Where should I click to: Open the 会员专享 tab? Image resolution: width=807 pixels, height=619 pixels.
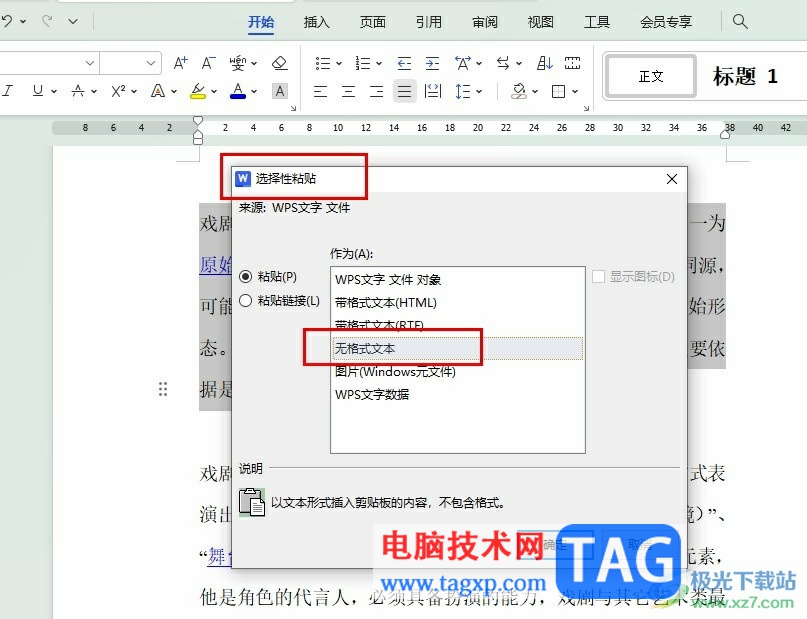point(666,22)
